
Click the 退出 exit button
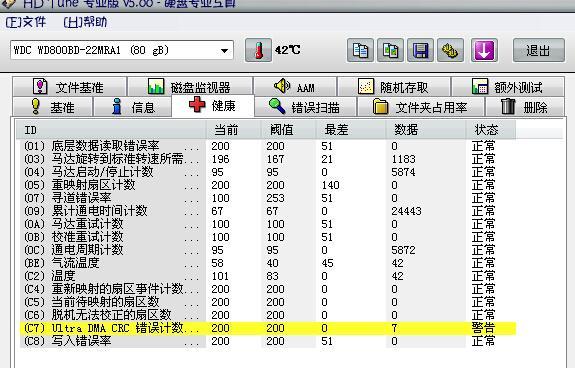pos(538,50)
